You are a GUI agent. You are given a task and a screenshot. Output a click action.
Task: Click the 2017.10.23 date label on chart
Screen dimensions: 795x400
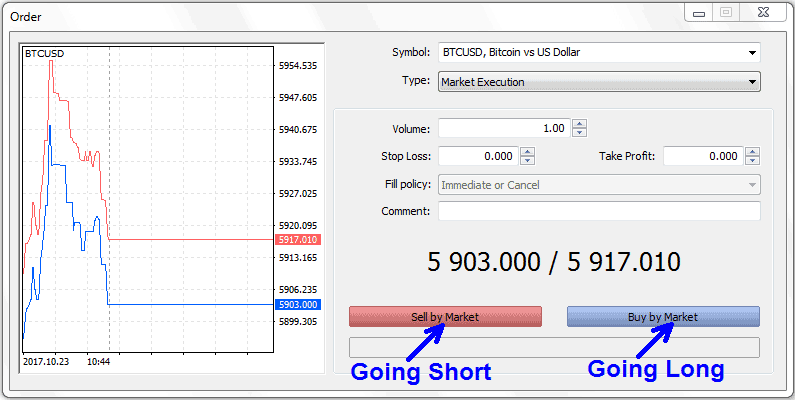point(46,362)
